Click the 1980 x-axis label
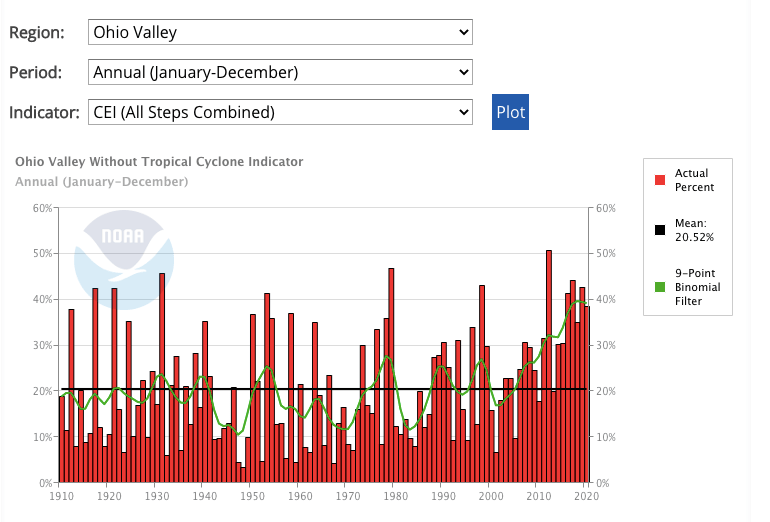 394,494
